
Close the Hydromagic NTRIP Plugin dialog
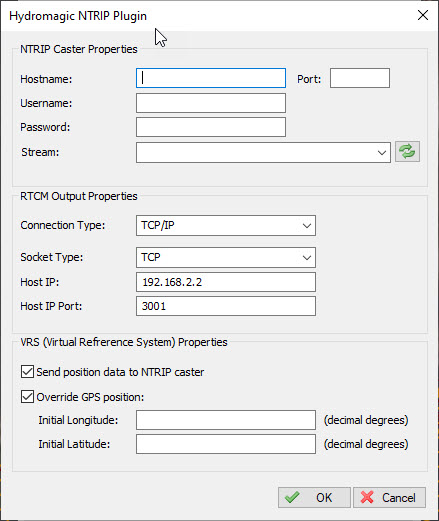coord(423,15)
